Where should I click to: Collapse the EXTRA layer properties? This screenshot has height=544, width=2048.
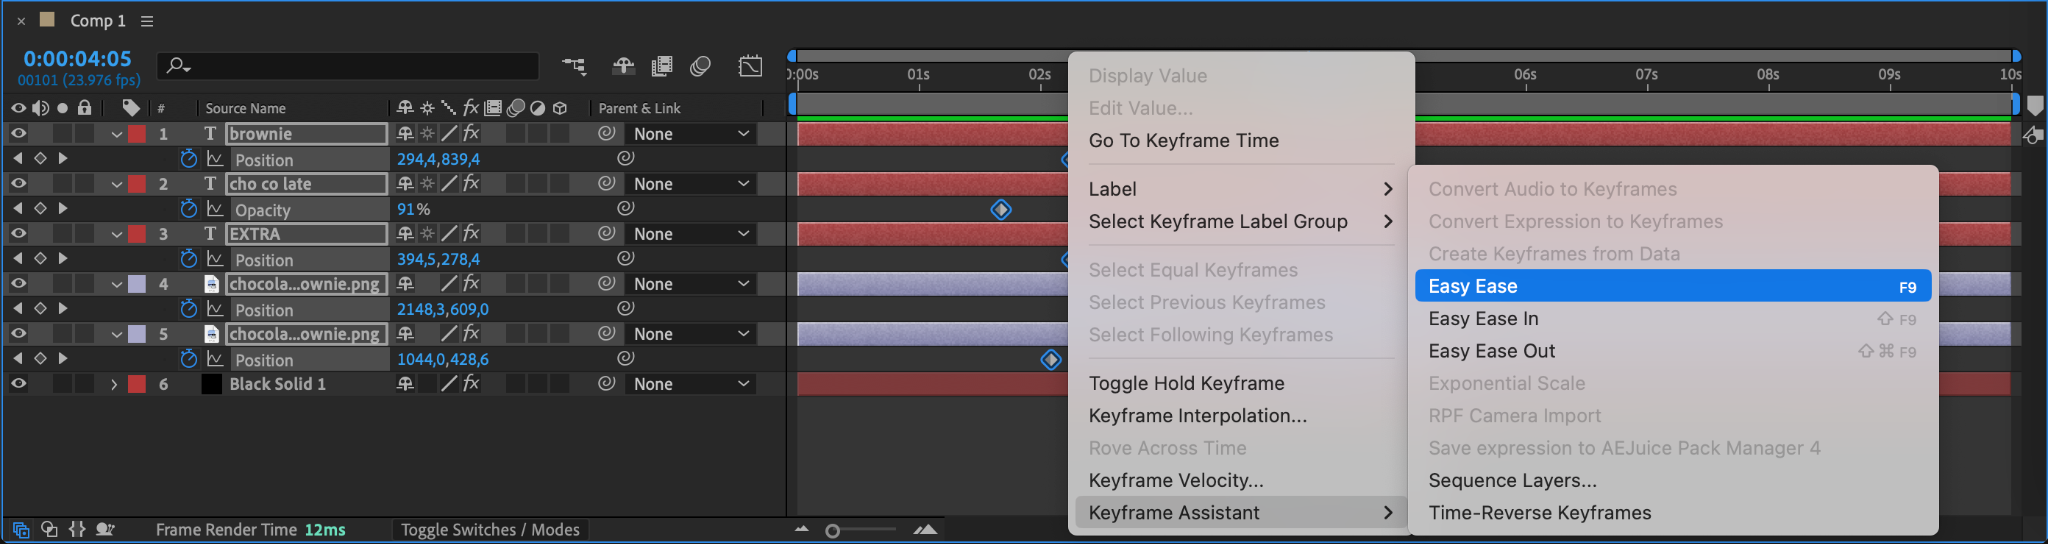click(116, 234)
